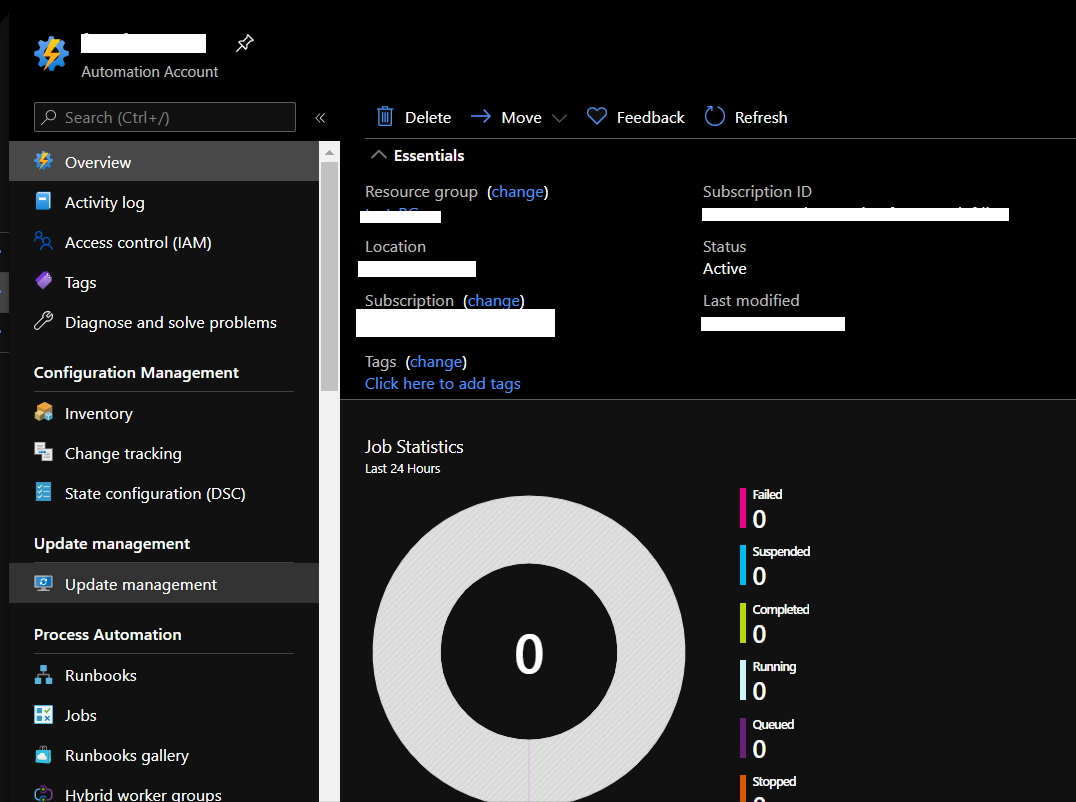Image resolution: width=1076 pixels, height=802 pixels.
Task: Click the State configuration (DSC) icon
Action: point(43,492)
